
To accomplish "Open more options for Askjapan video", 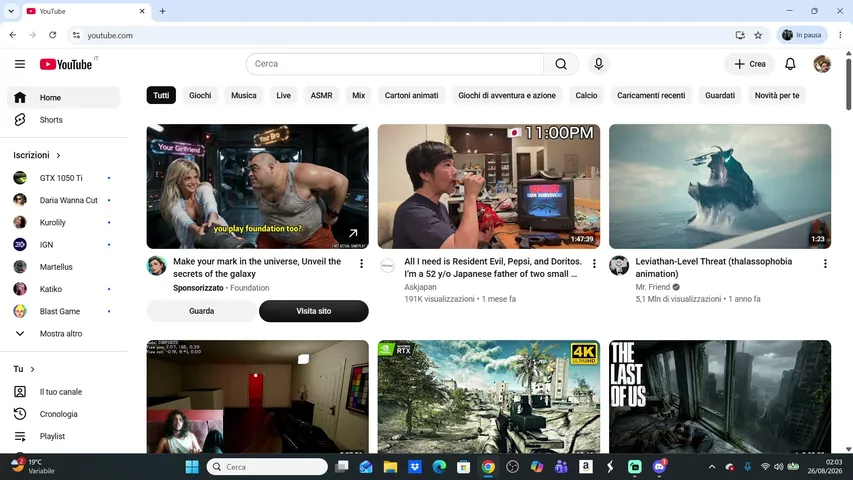I will [594, 264].
